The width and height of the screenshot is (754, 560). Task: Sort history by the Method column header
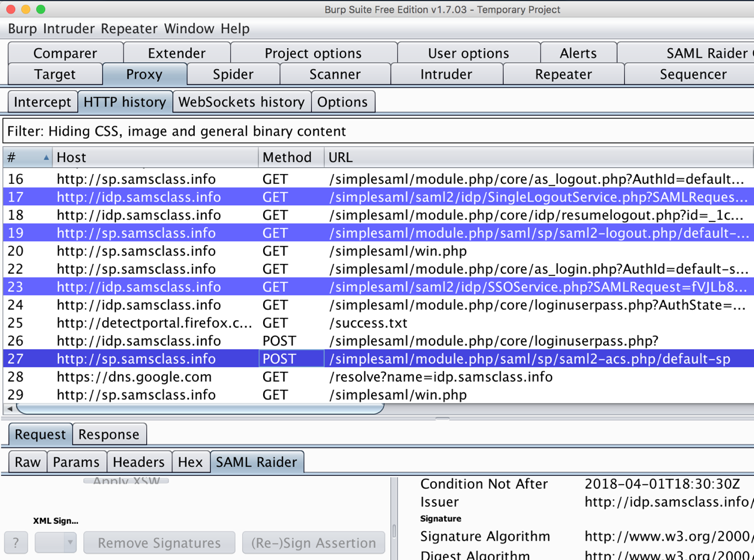286,158
